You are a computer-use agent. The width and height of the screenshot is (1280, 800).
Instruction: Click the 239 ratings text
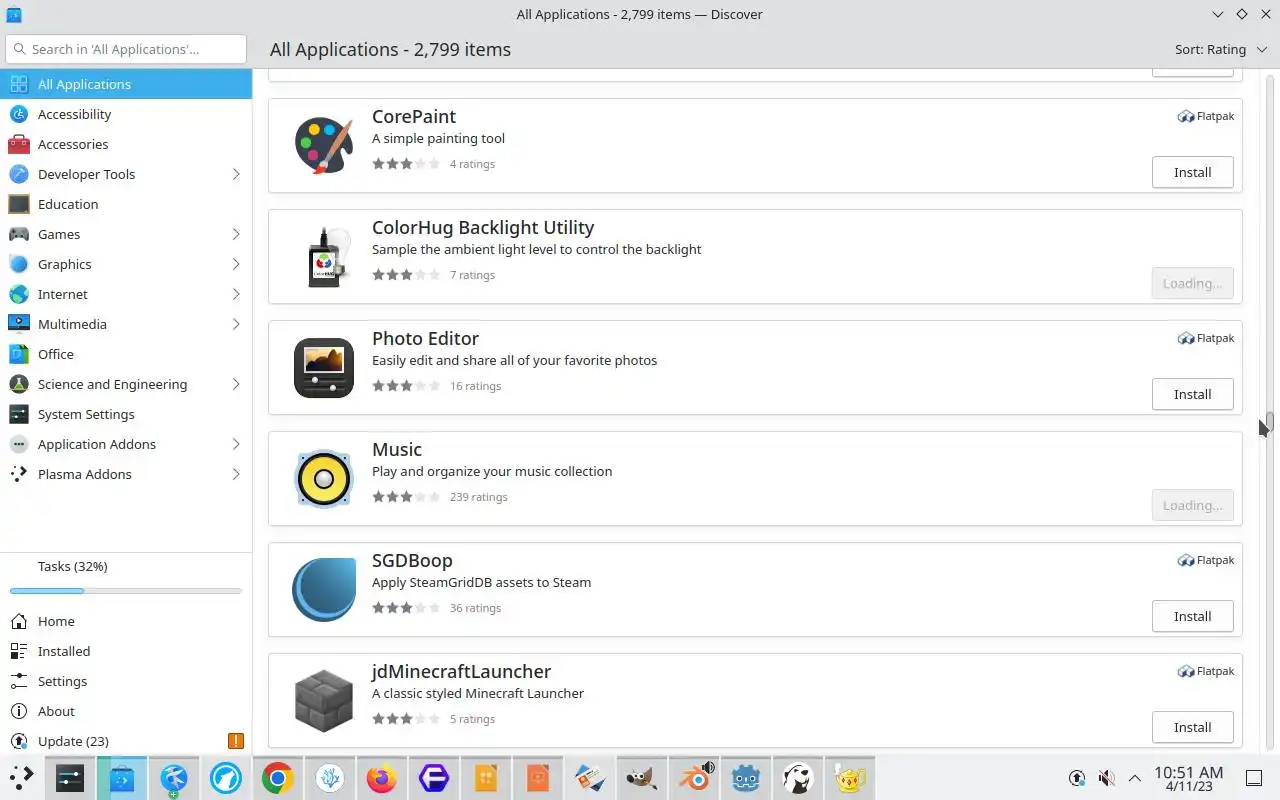coord(479,497)
